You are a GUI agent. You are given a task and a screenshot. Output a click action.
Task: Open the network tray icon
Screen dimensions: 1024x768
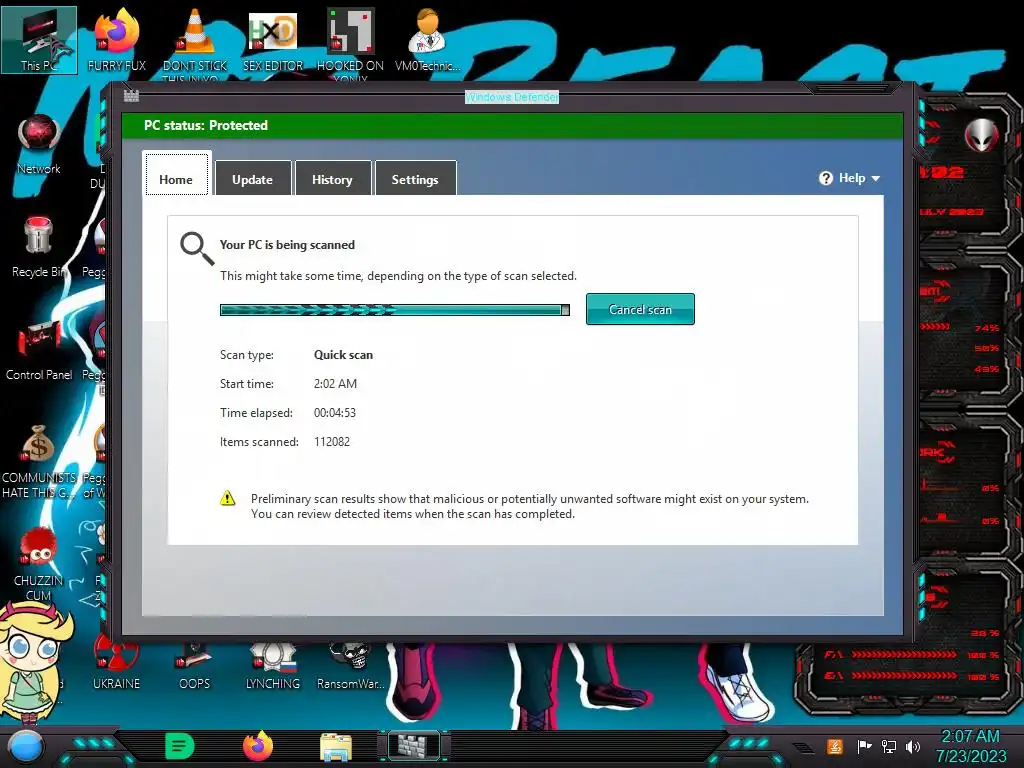click(888, 746)
